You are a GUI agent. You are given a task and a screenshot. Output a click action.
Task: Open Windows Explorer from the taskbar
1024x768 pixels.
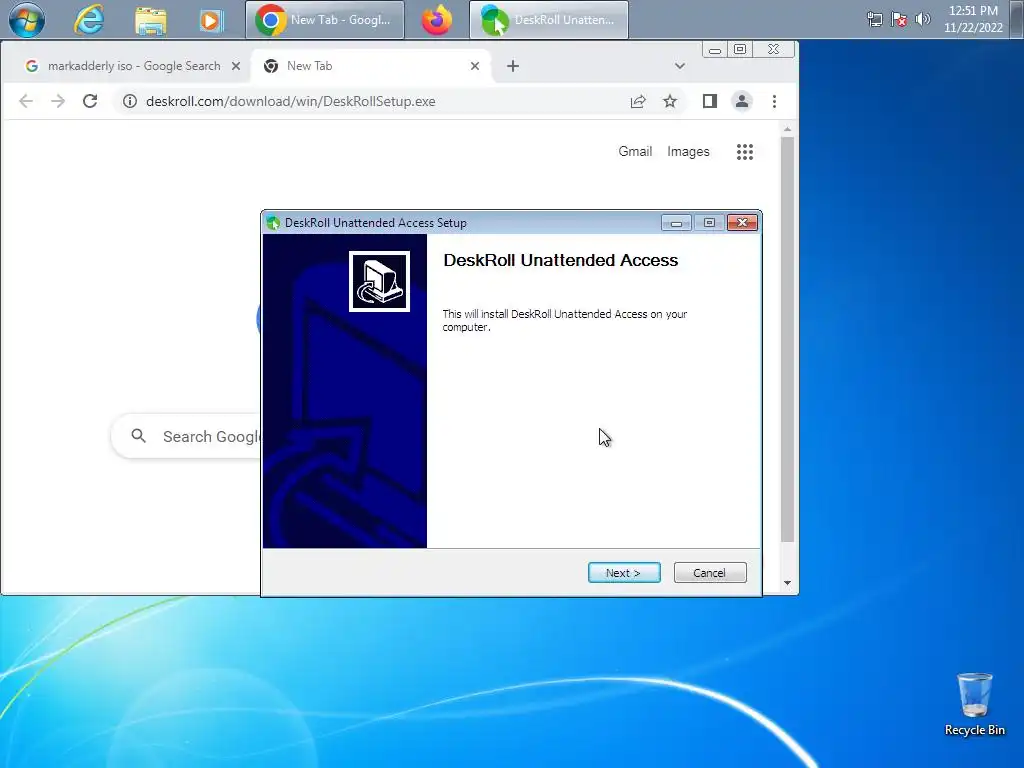(x=150, y=20)
